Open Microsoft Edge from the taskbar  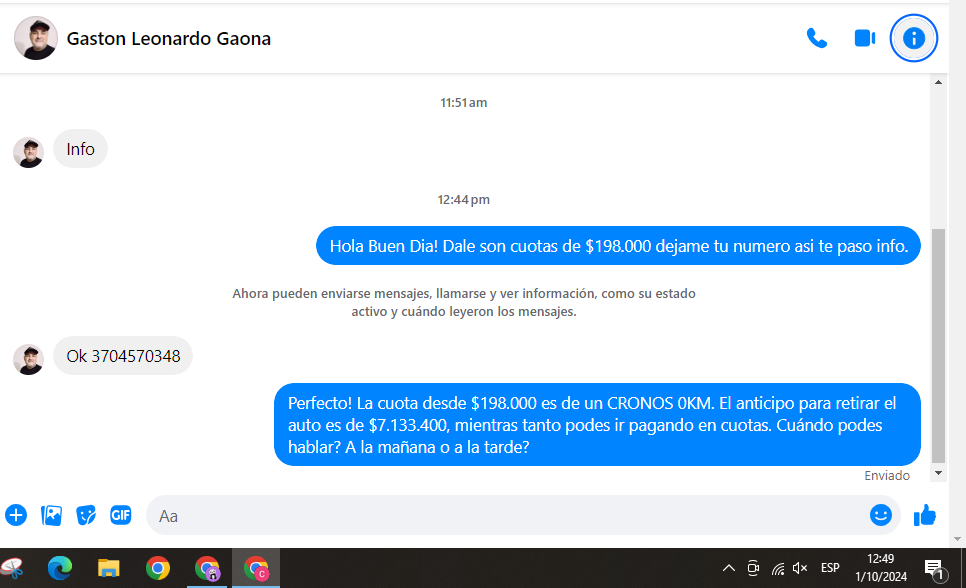coord(60,568)
